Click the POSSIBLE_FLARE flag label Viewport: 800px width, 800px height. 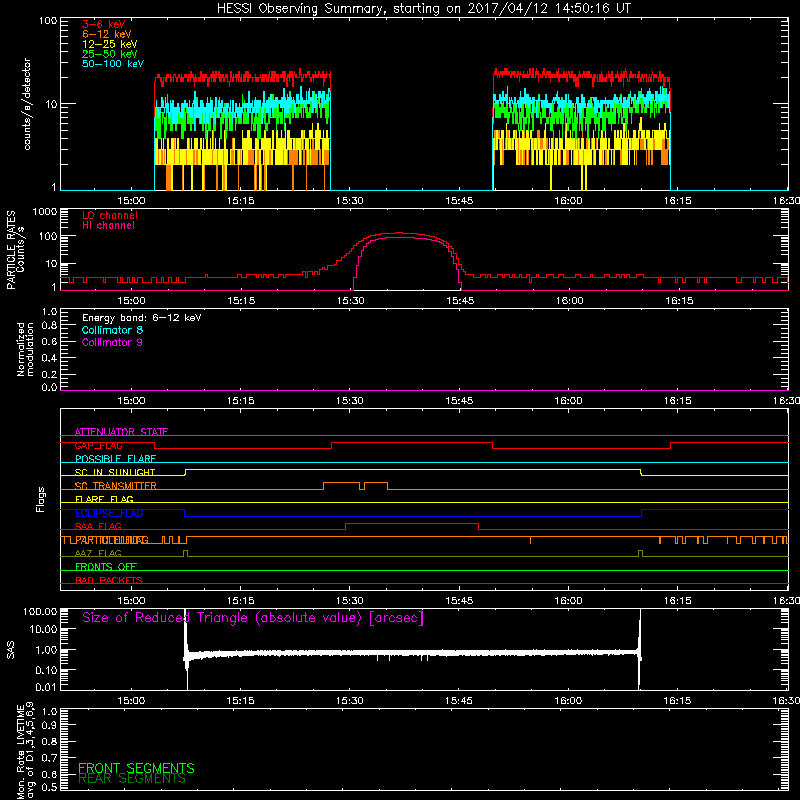tap(115, 459)
